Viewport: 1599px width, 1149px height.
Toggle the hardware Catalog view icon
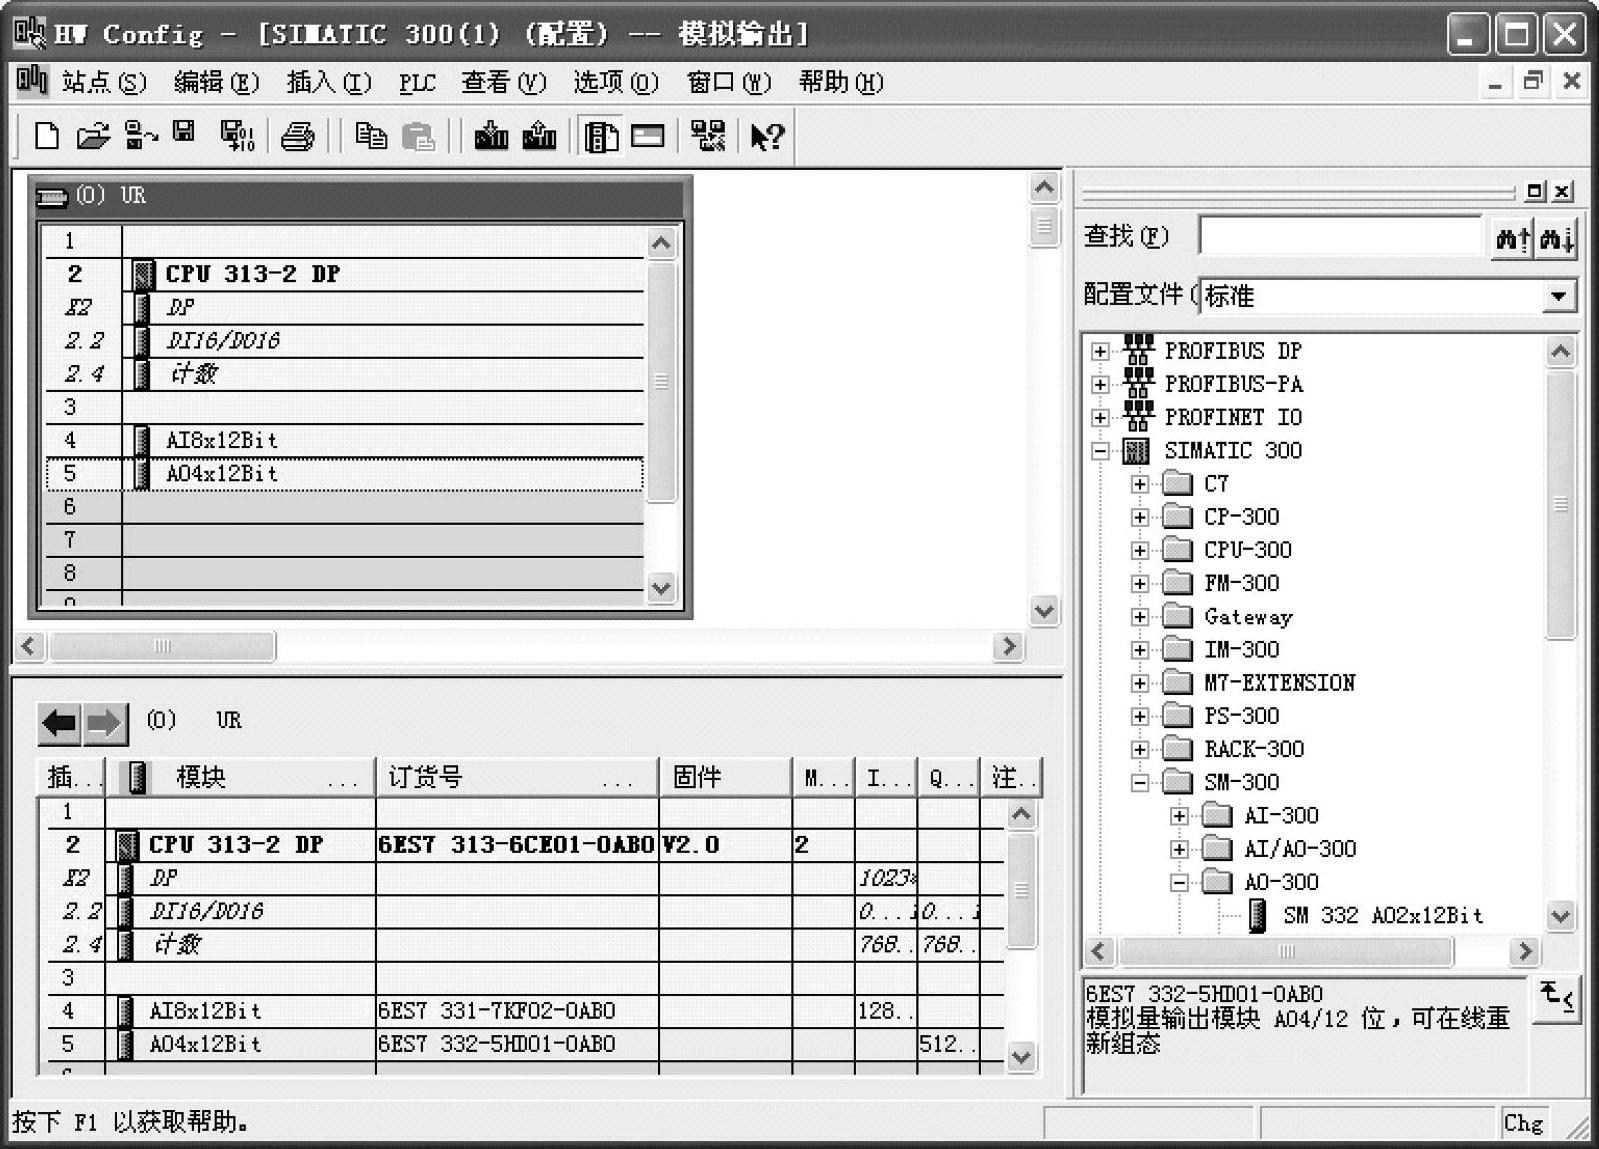coord(601,136)
